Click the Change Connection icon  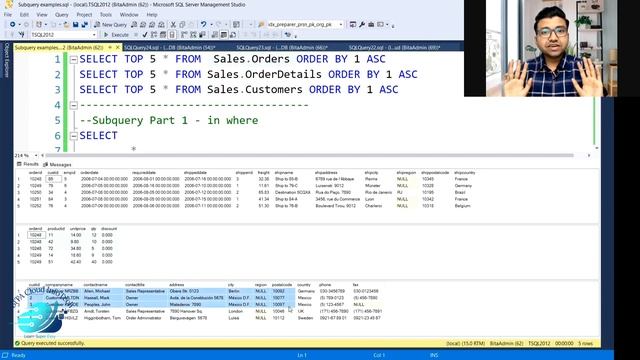click(x=21, y=35)
